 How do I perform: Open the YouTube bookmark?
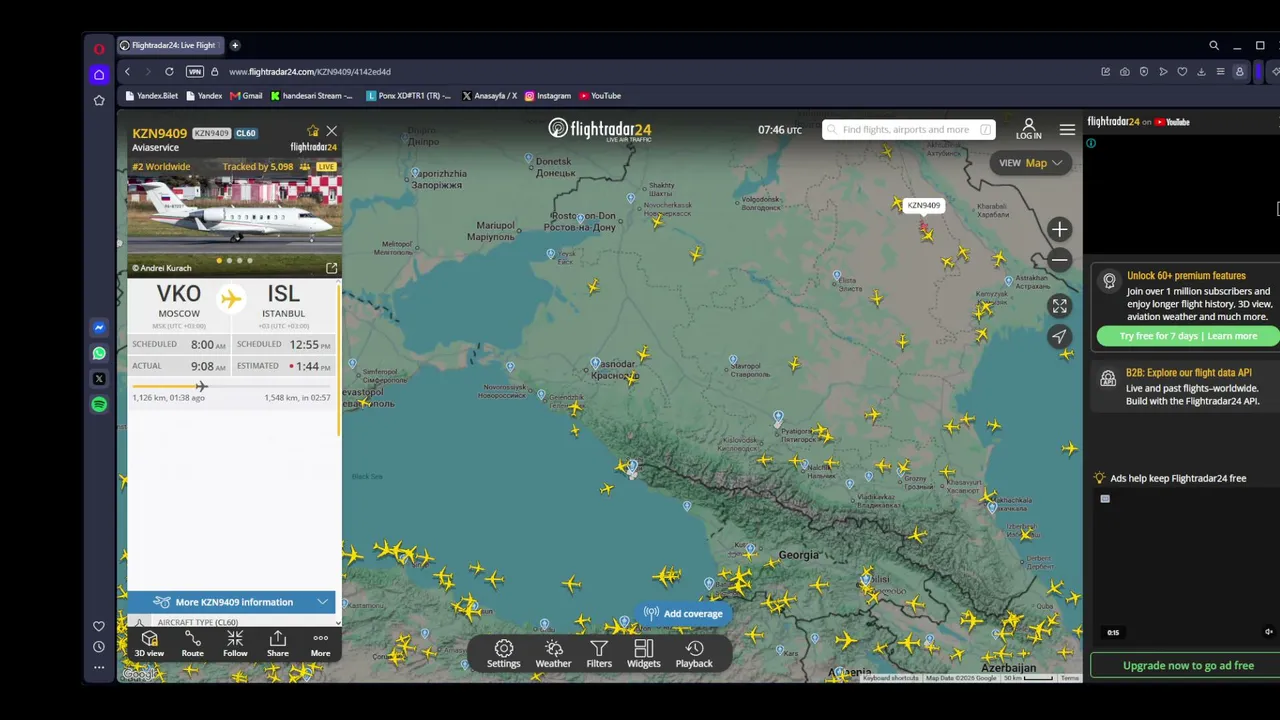point(600,96)
